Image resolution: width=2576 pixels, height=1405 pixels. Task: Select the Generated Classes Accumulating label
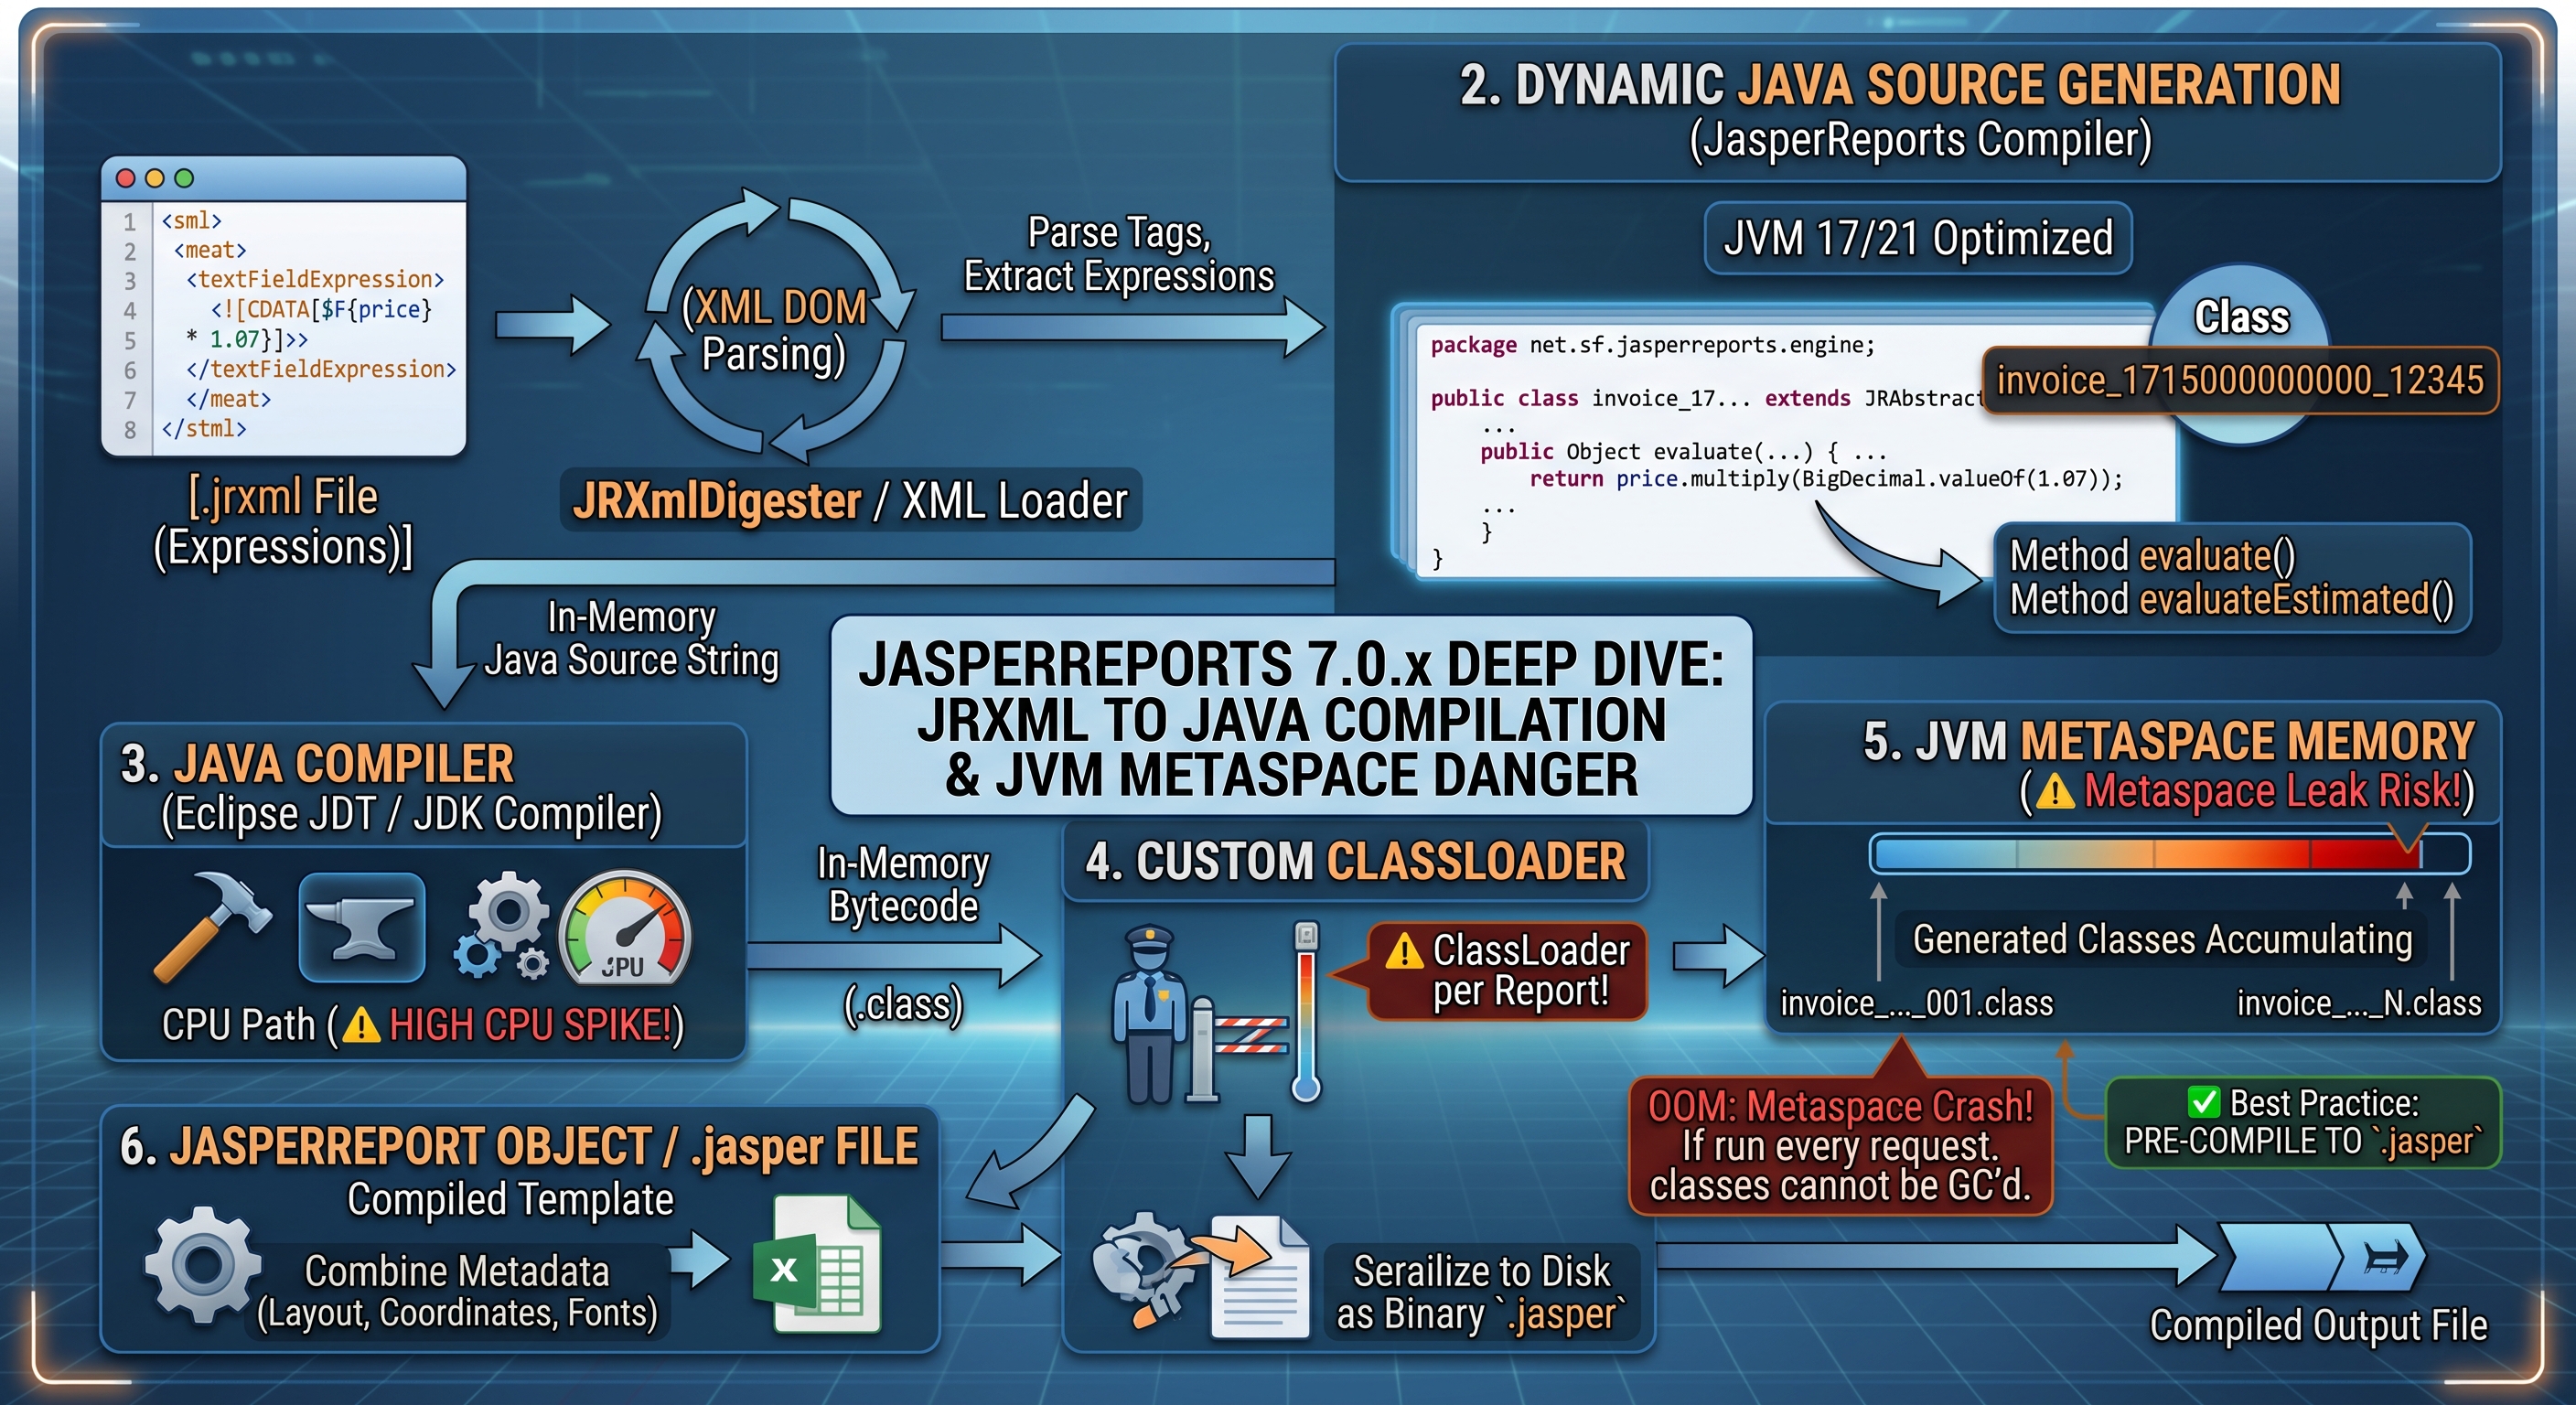[2162, 940]
